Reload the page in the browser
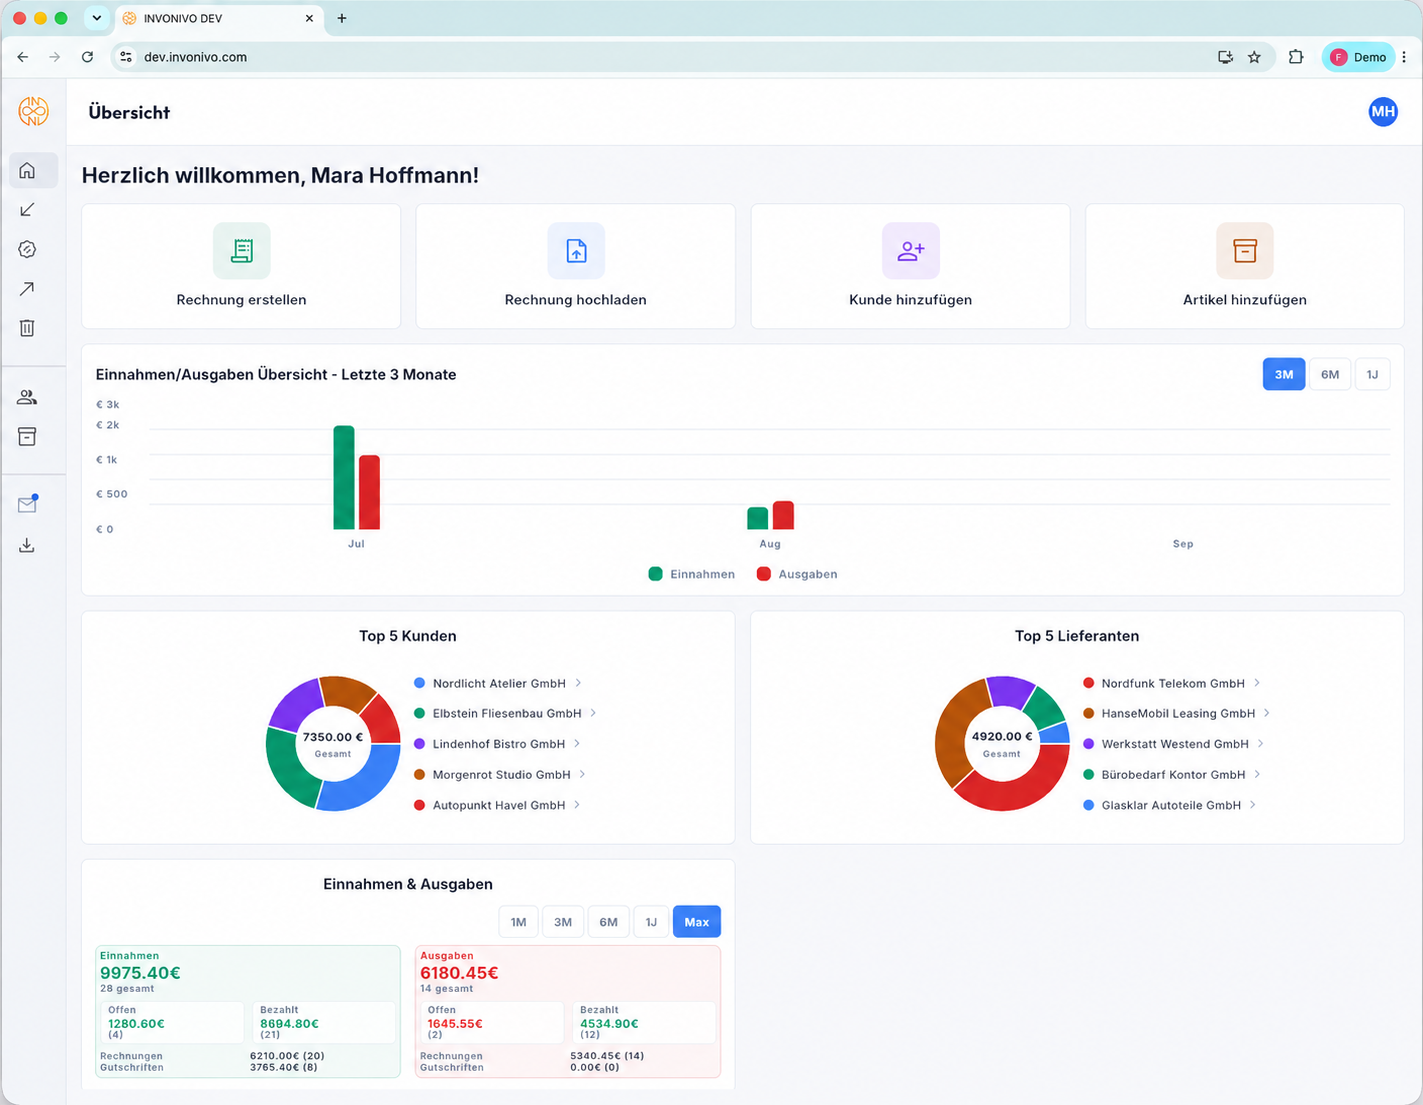 pyautogui.click(x=87, y=57)
